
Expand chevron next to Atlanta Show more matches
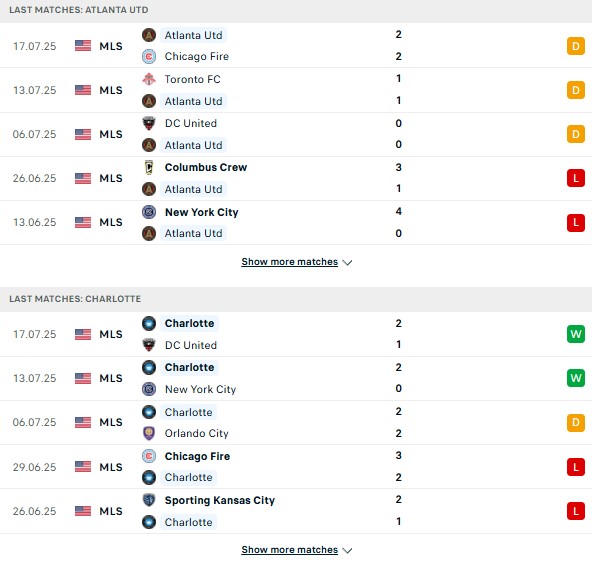(x=347, y=262)
